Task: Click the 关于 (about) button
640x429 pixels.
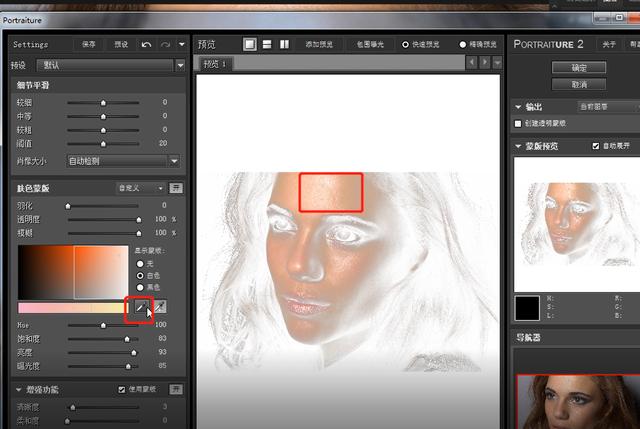Action: point(609,44)
